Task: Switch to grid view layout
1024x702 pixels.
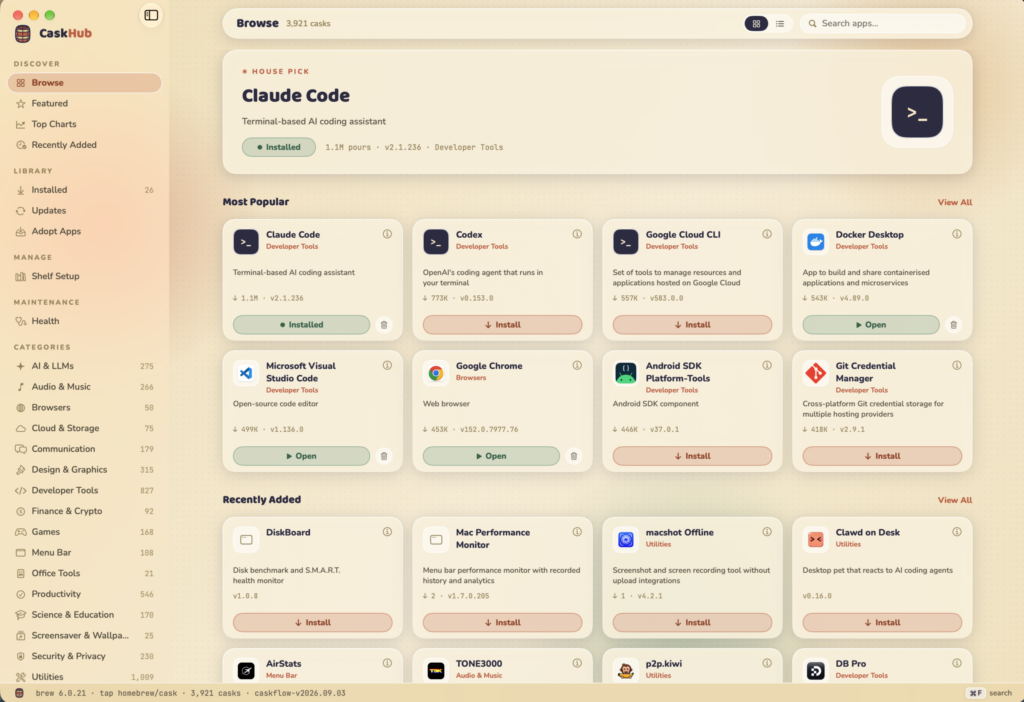Action: pyautogui.click(x=756, y=24)
